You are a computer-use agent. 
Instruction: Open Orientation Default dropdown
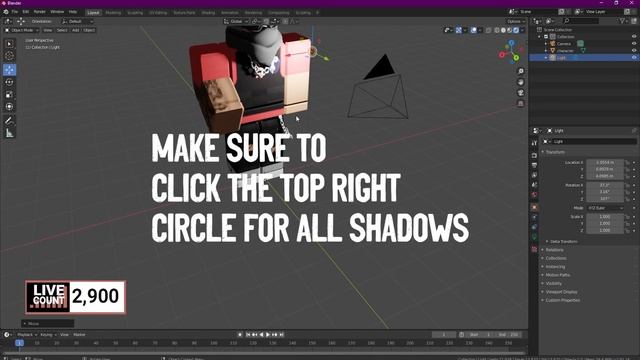pos(77,21)
